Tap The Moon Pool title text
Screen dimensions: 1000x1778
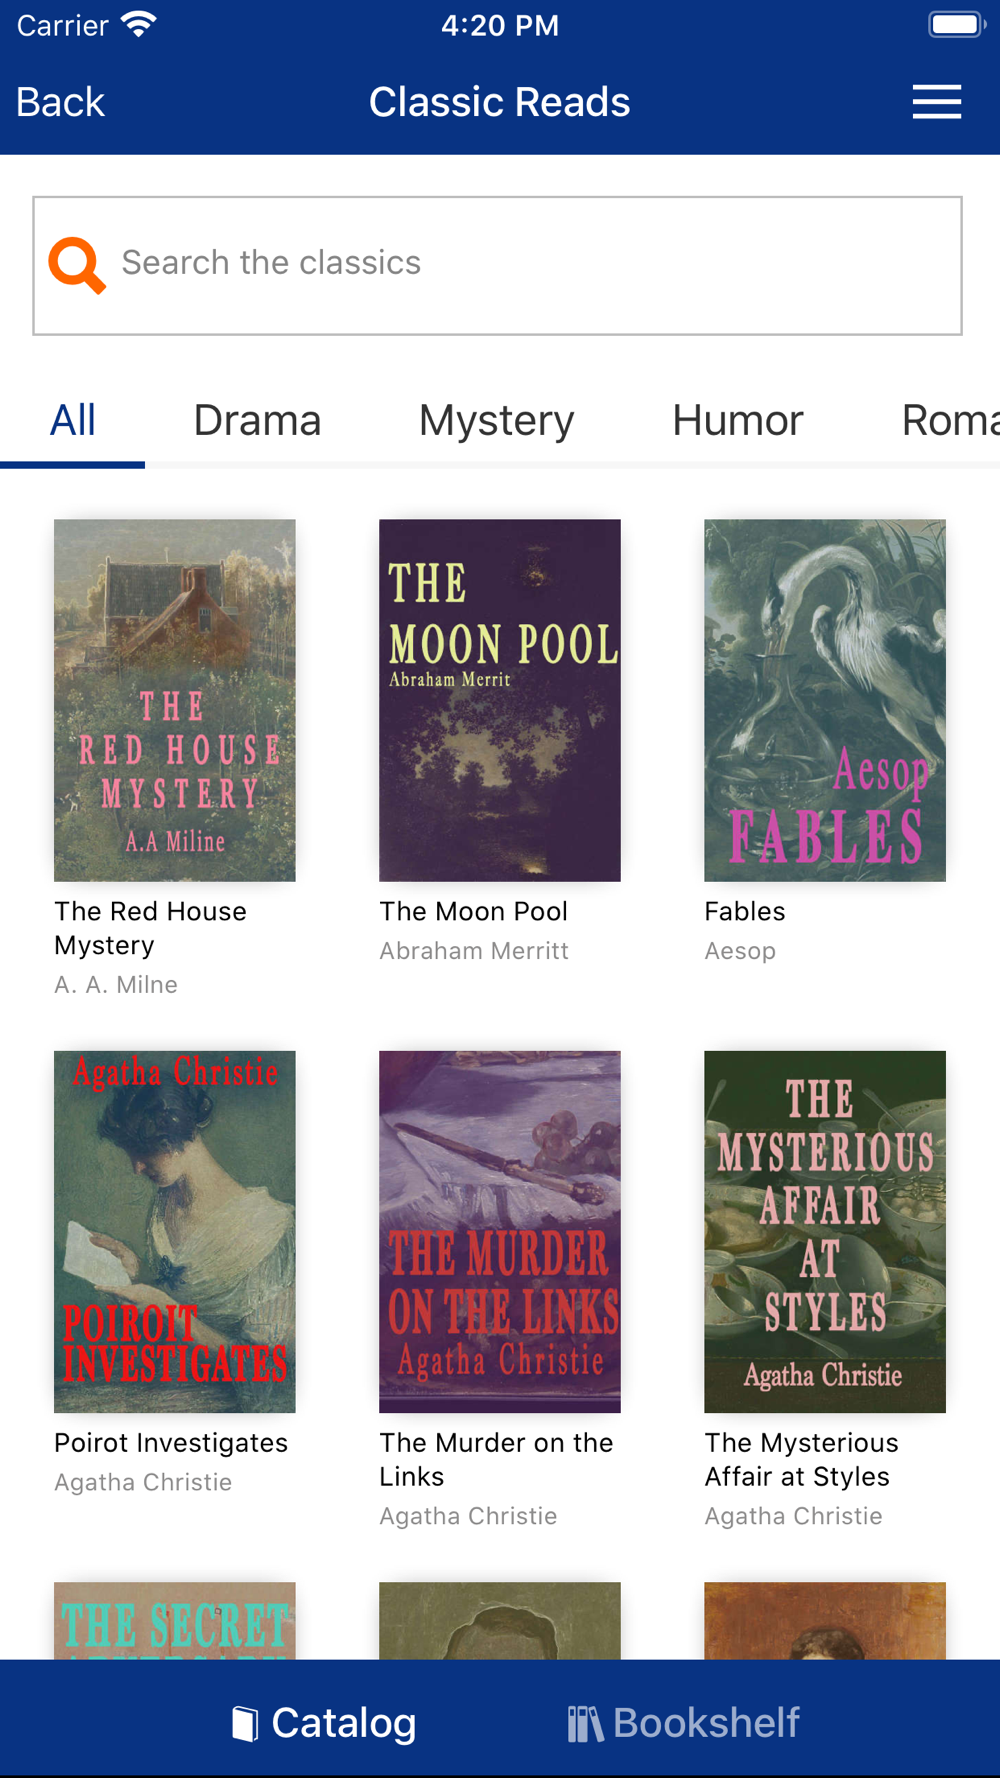point(474,911)
